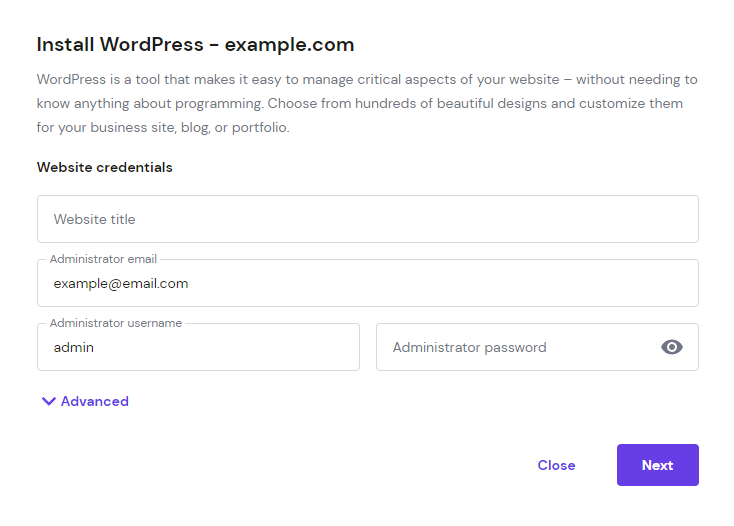The image size is (734, 526).
Task: Click the Website credentials section heading
Action: [x=105, y=167]
